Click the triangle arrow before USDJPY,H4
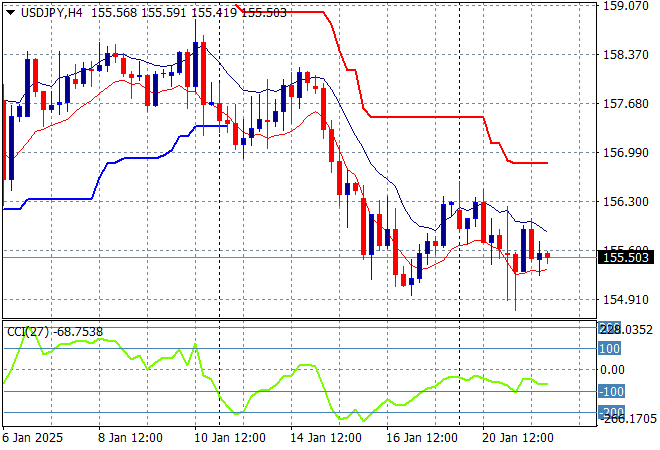 pos(9,11)
